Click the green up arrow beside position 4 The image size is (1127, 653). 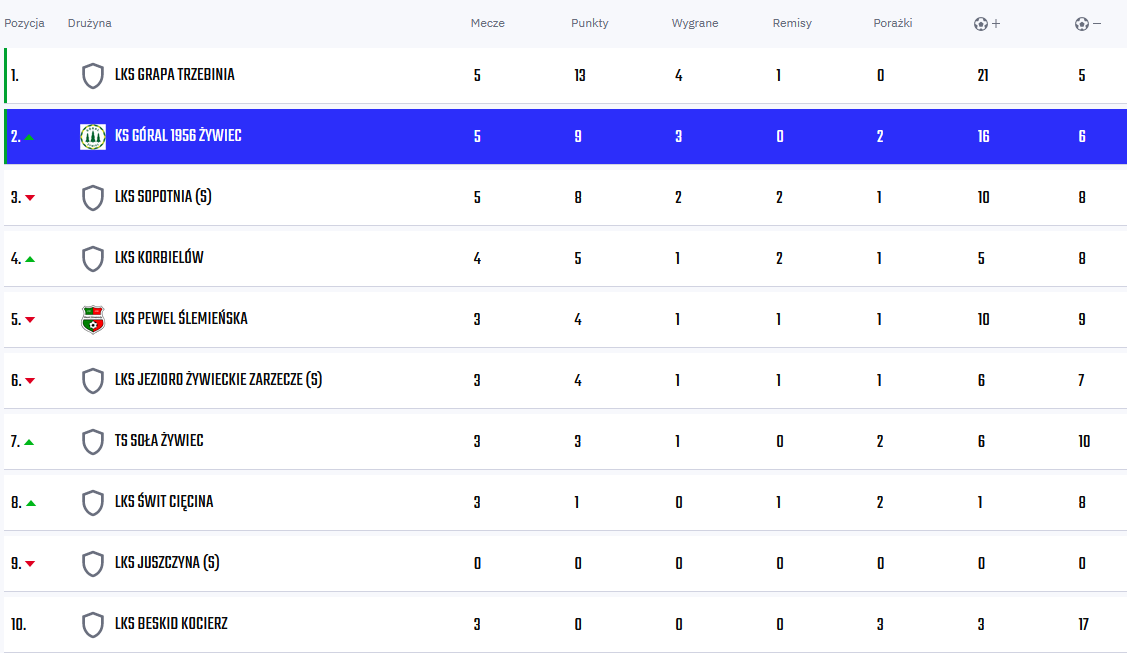click(x=30, y=259)
